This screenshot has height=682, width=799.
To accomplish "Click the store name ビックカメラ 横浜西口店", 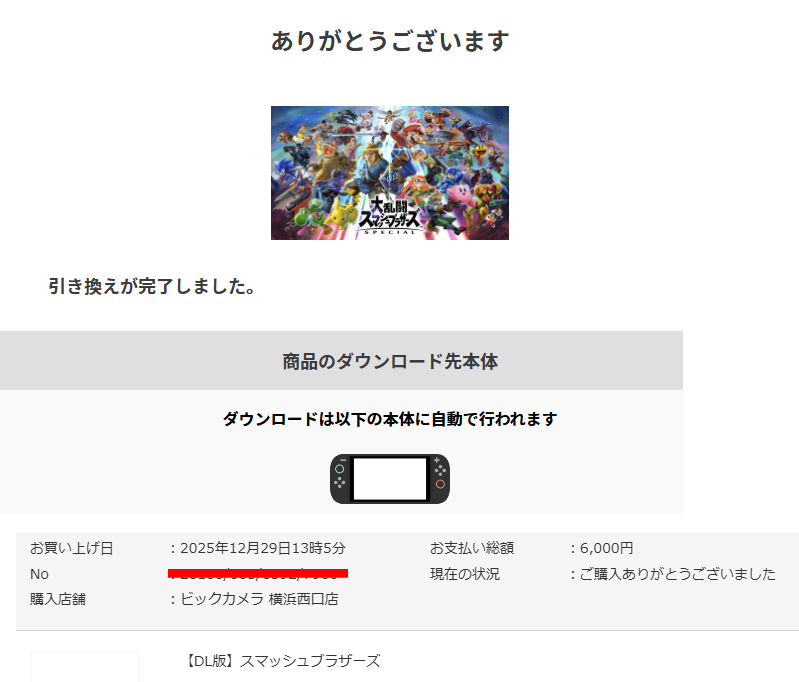I will (x=259, y=598).
